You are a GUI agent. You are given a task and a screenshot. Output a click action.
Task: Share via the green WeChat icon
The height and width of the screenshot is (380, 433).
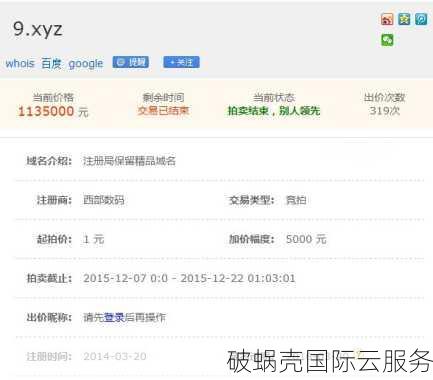[387, 40]
